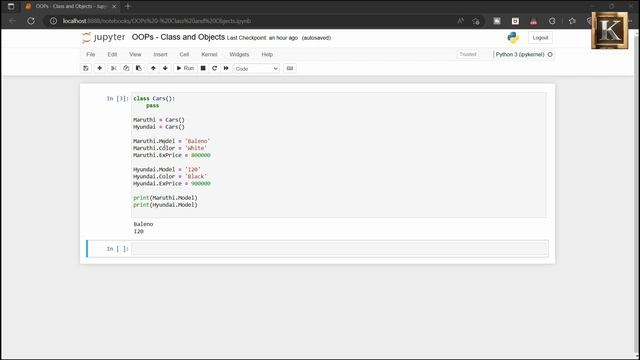Viewport: 640px width, 360px height.
Task: Cut selected cells with scissors icon
Action: click(x=113, y=68)
